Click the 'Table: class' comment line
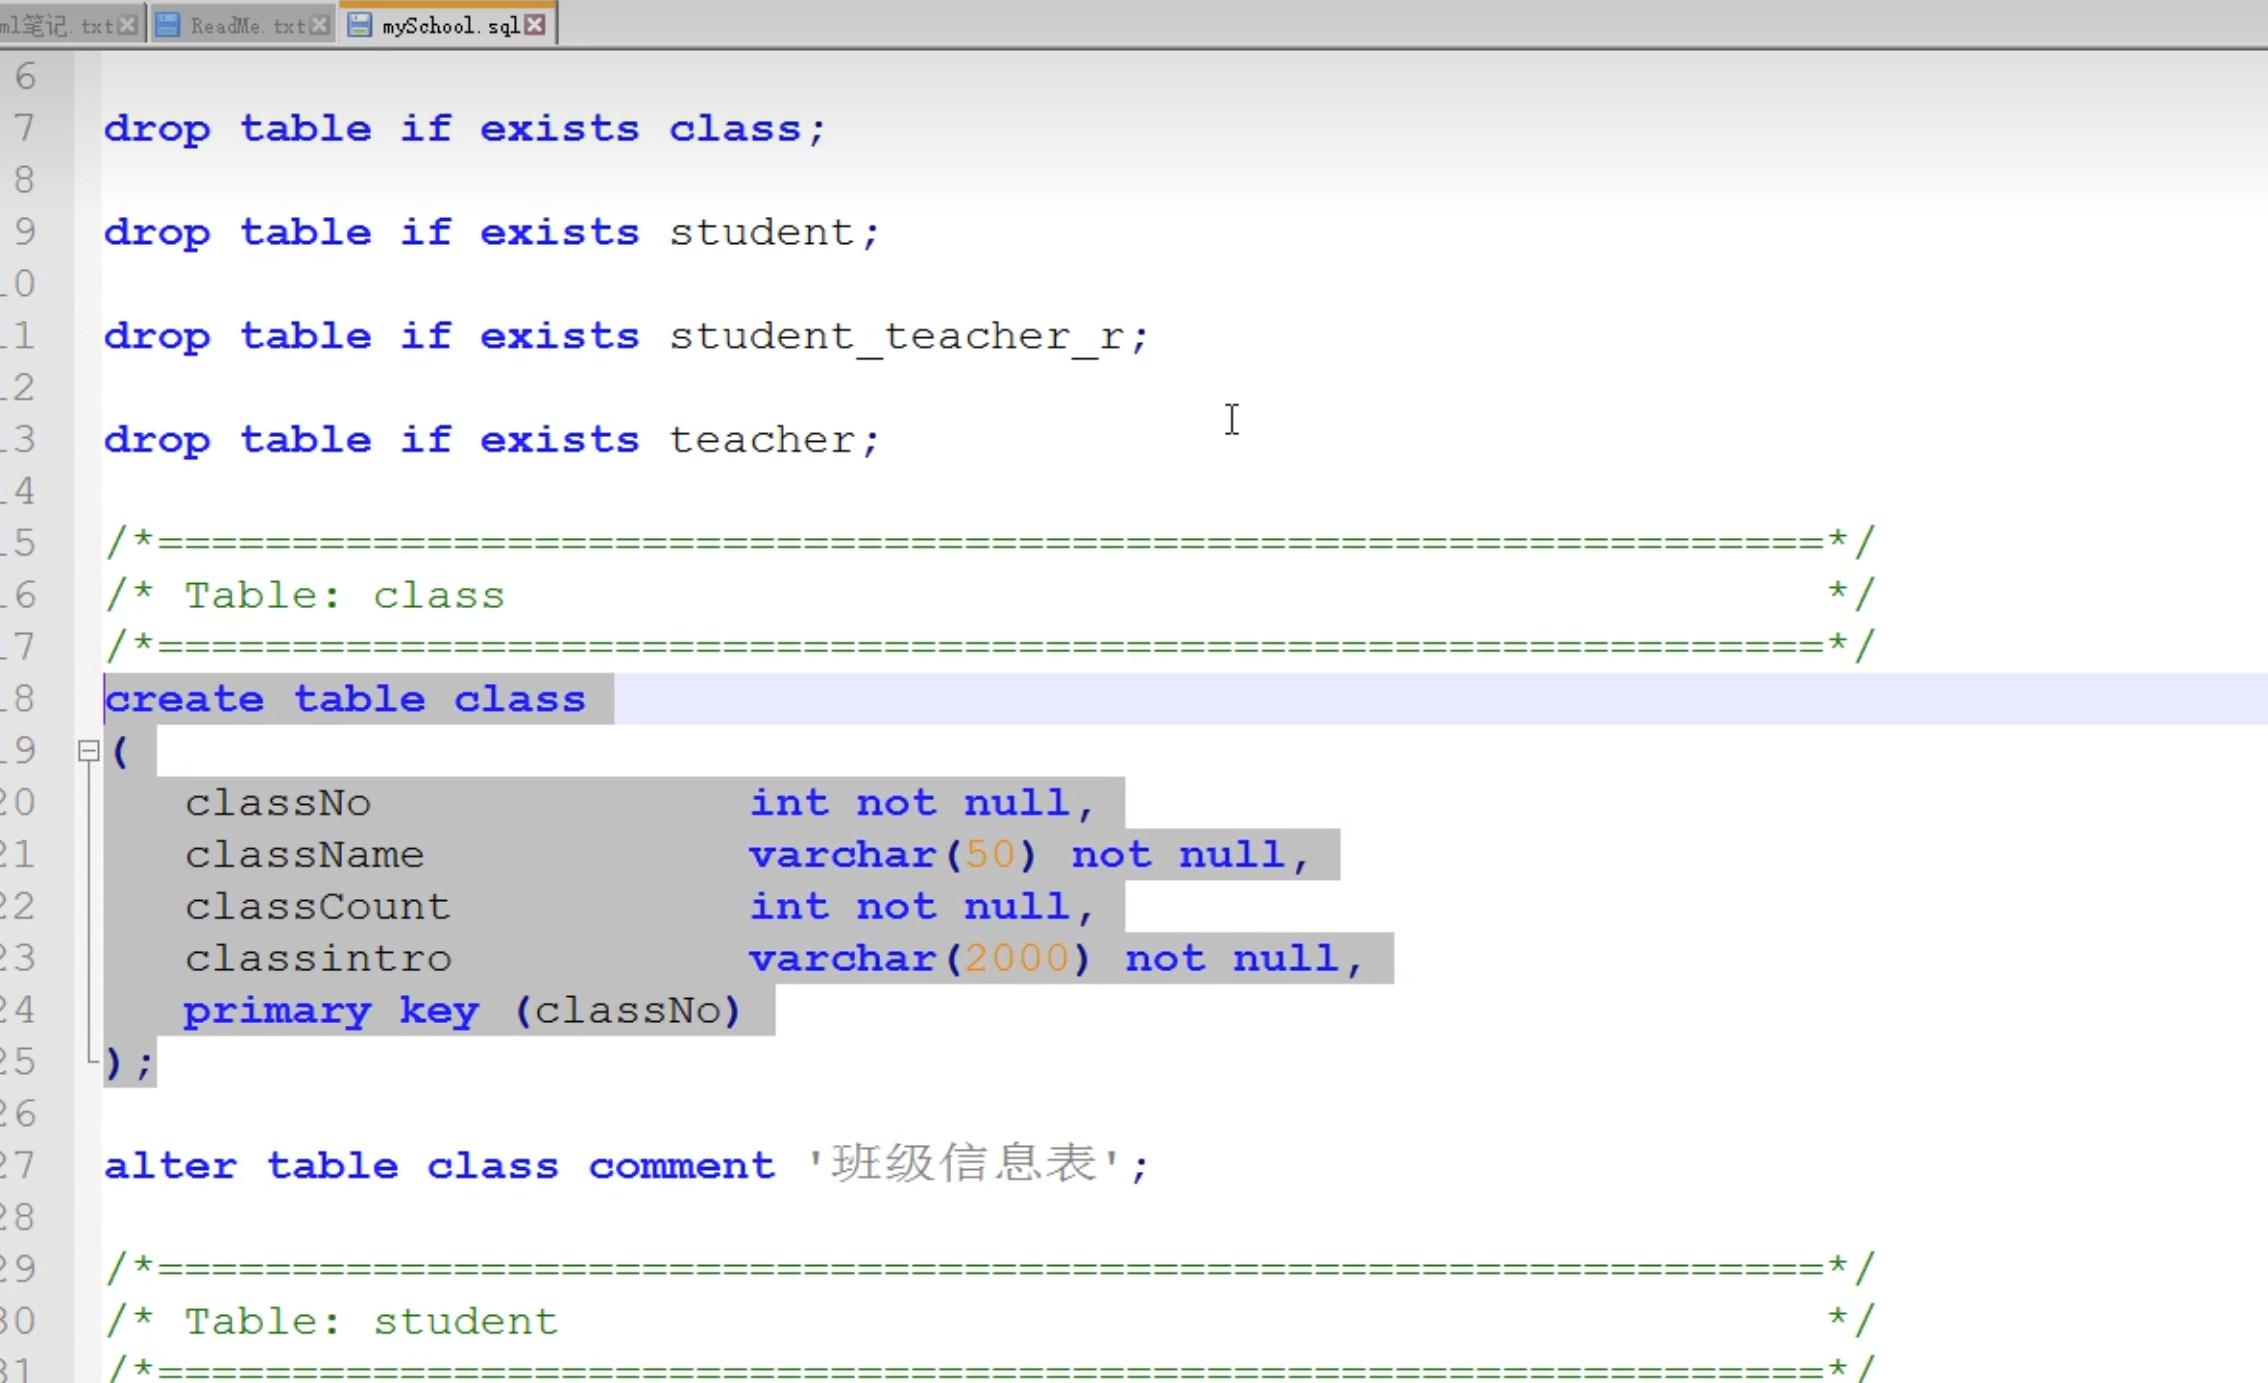Screen dimensions: 2268x1383 (x=344, y=595)
